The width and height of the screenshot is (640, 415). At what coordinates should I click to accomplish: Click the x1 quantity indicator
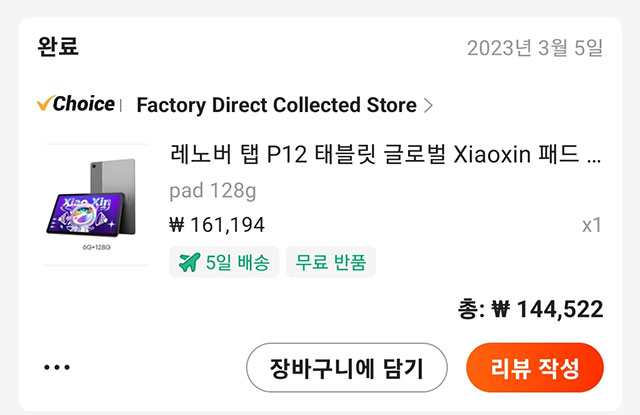(x=592, y=225)
